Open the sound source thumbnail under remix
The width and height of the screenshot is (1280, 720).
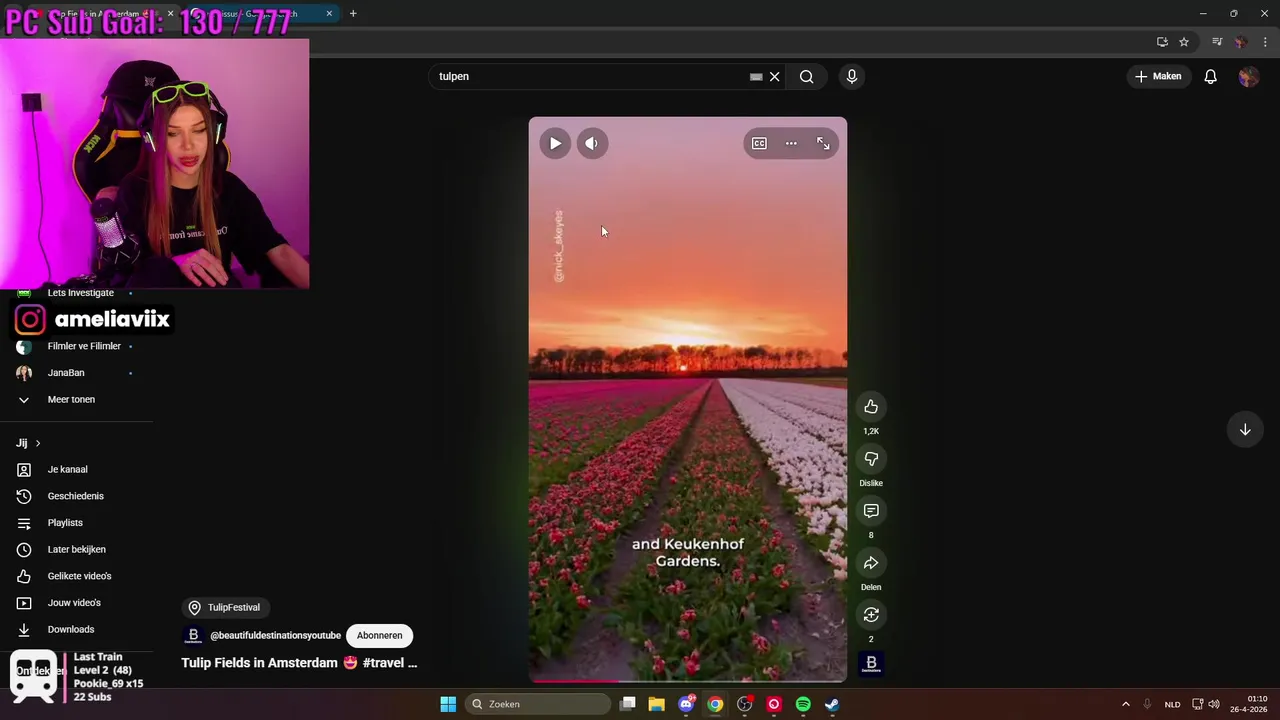tap(871, 663)
